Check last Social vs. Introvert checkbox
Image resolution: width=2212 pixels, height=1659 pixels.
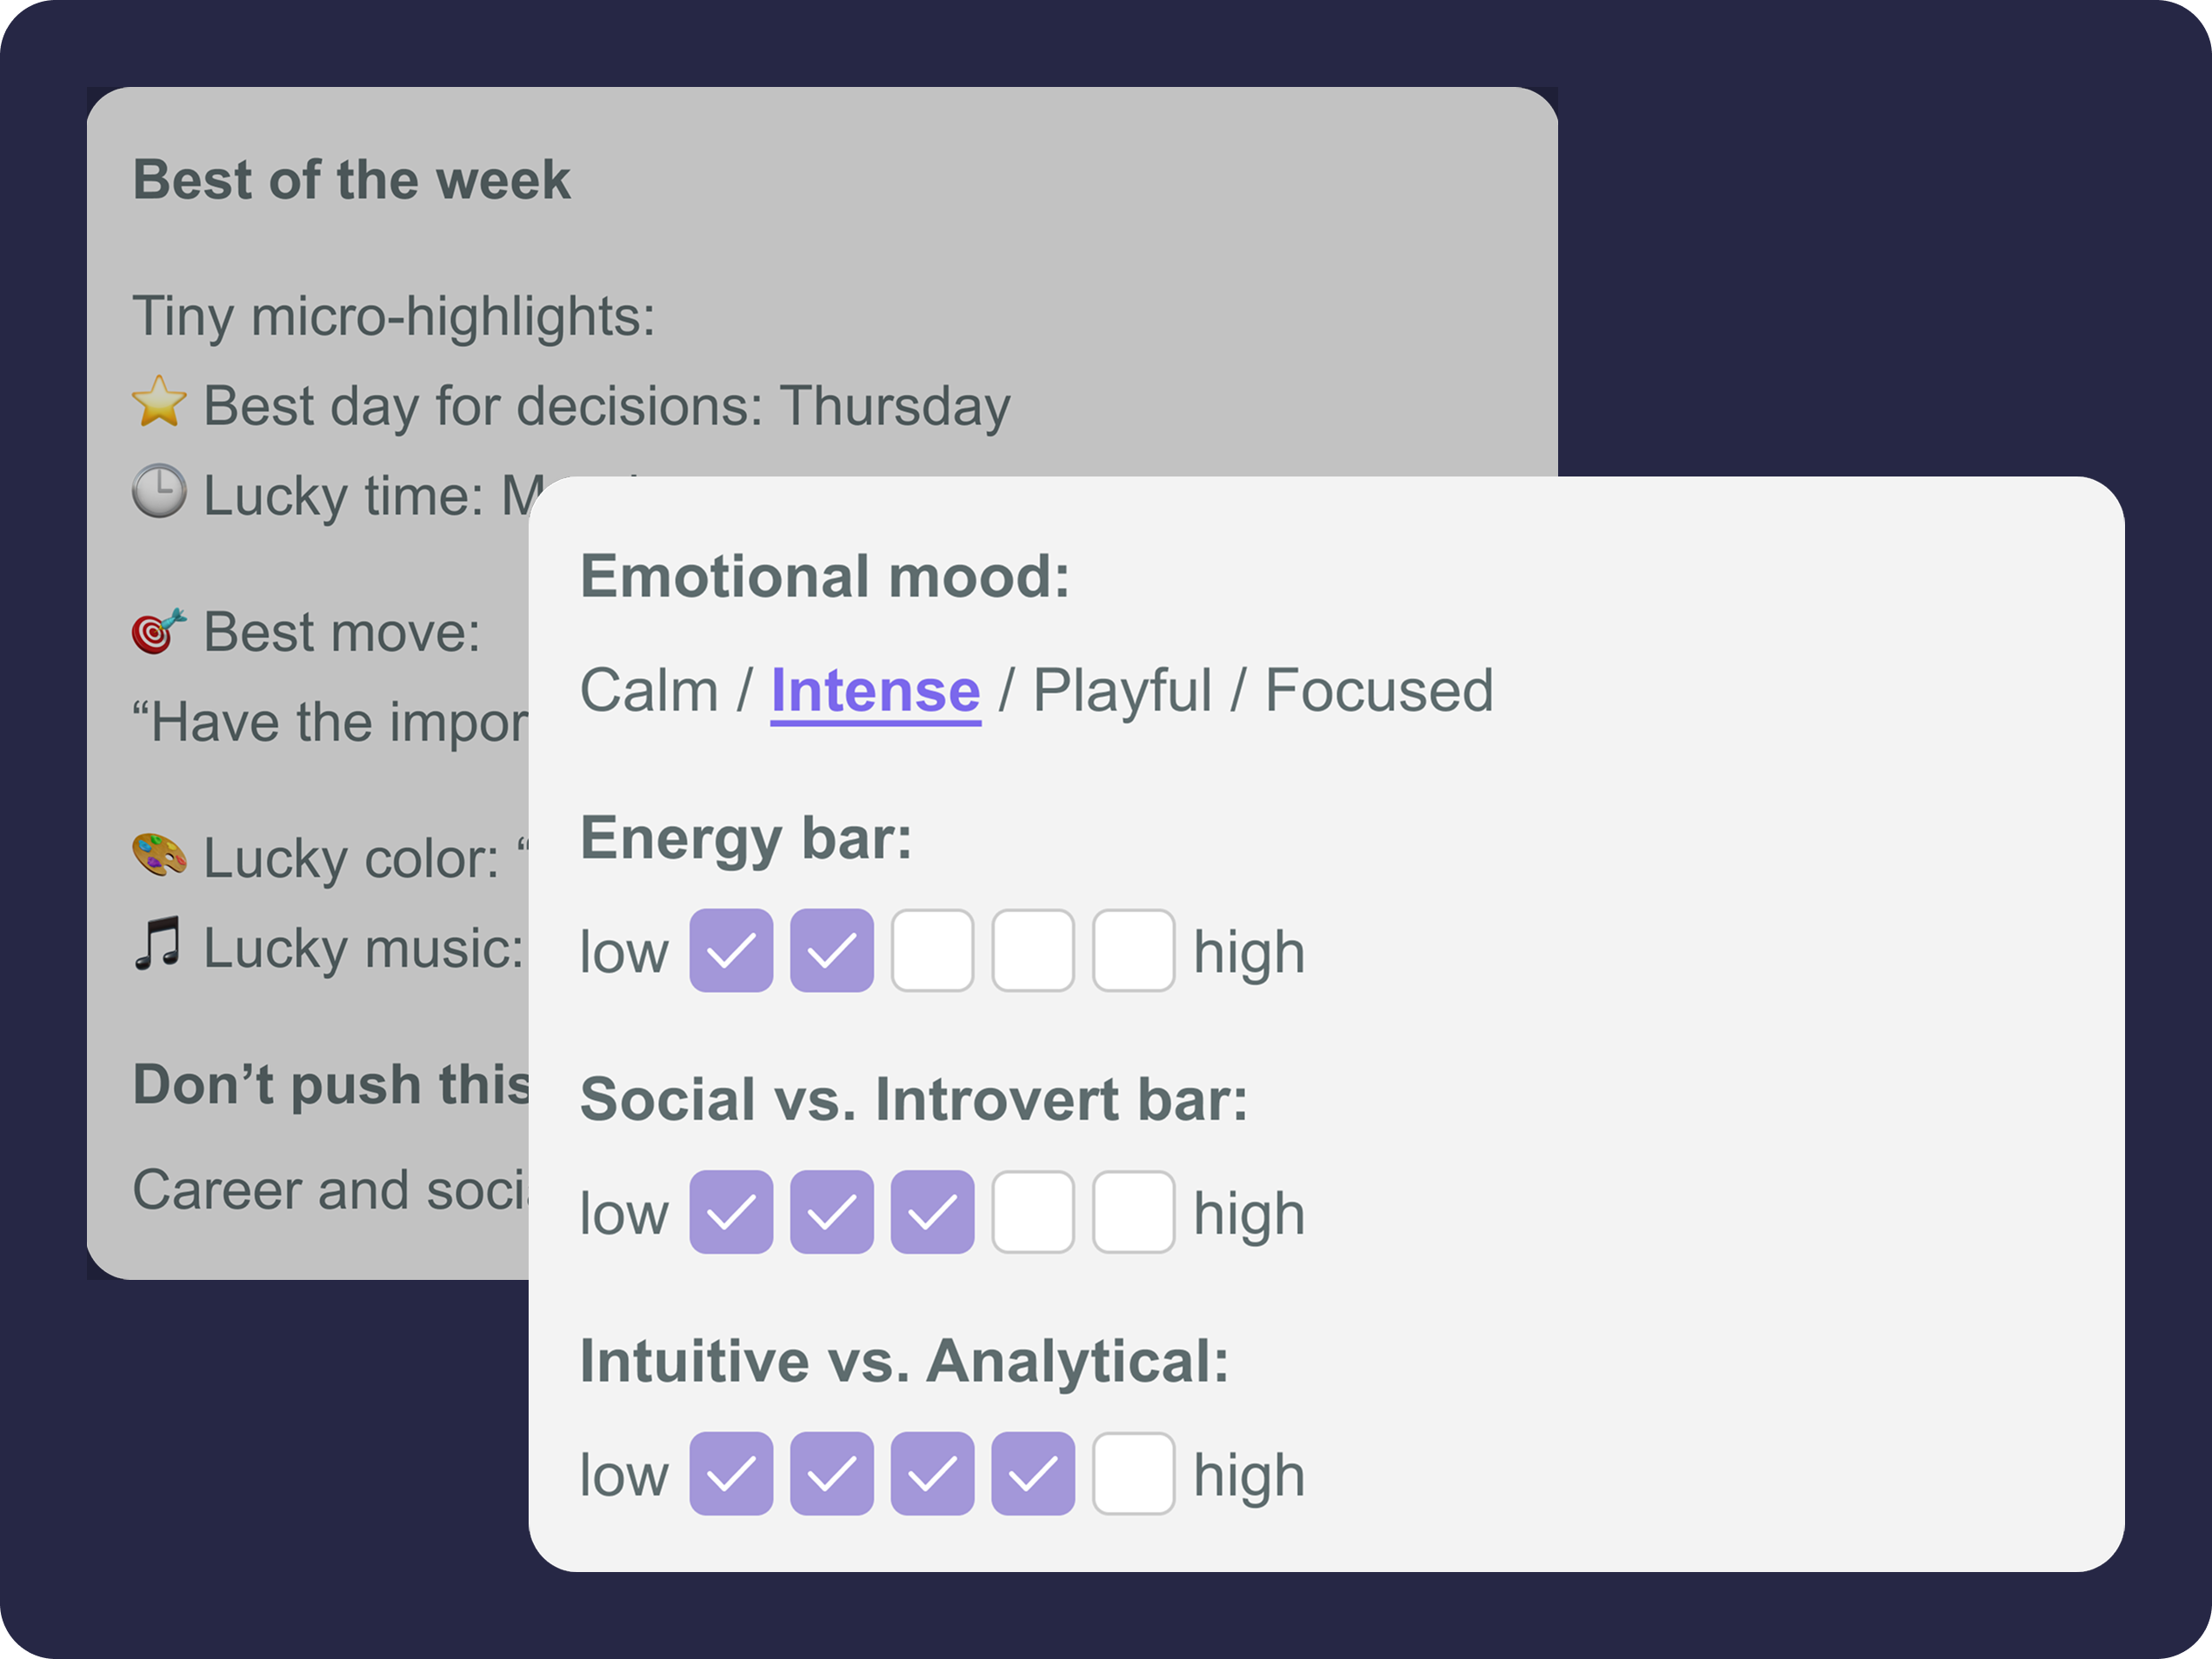pos(1133,1212)
